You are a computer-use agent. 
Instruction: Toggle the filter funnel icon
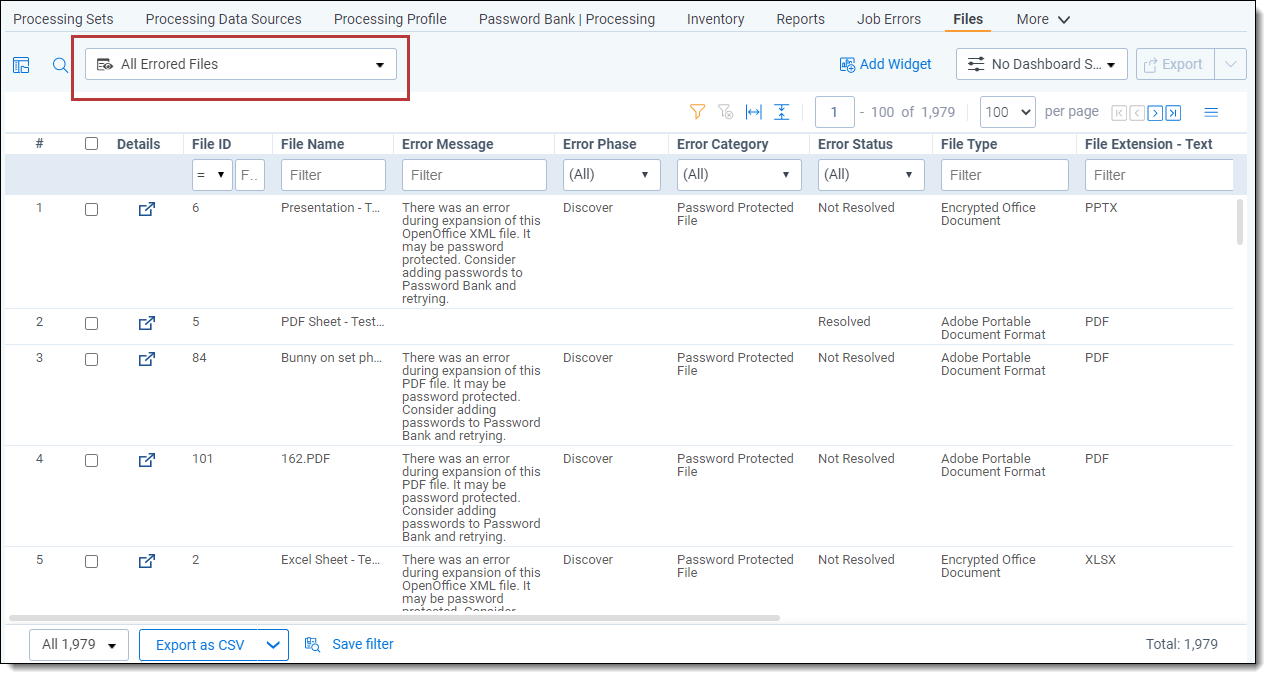(698, 112)
